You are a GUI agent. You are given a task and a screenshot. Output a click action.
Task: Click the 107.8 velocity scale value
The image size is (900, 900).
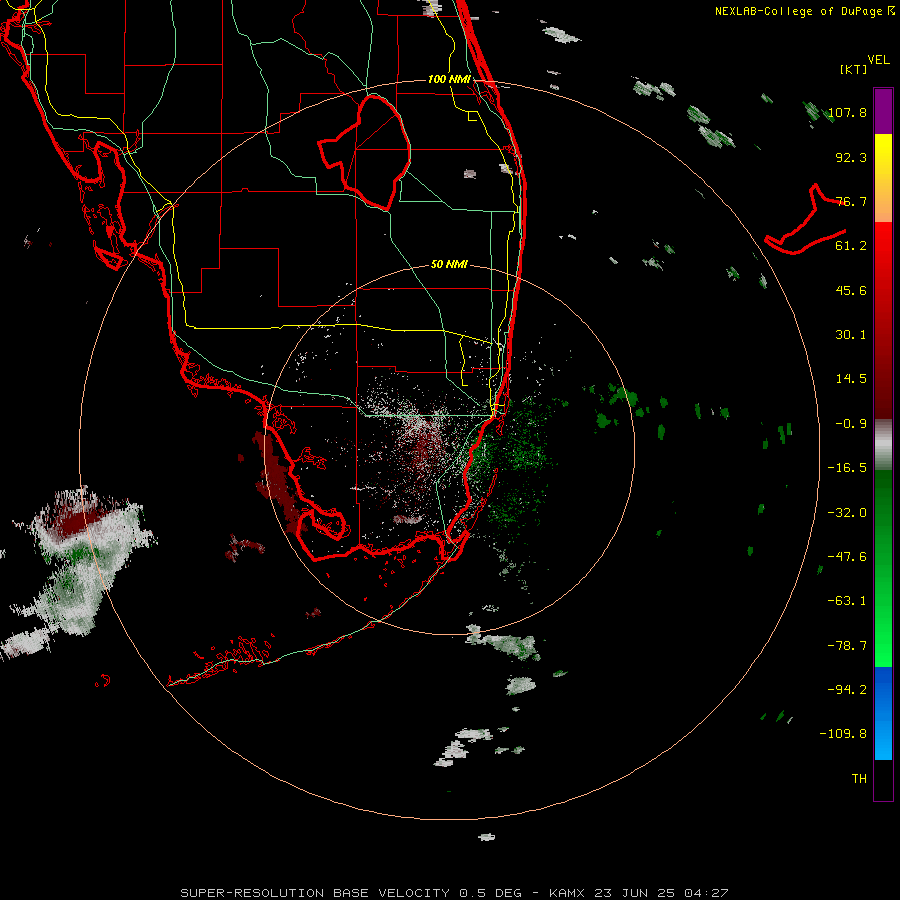847,112
